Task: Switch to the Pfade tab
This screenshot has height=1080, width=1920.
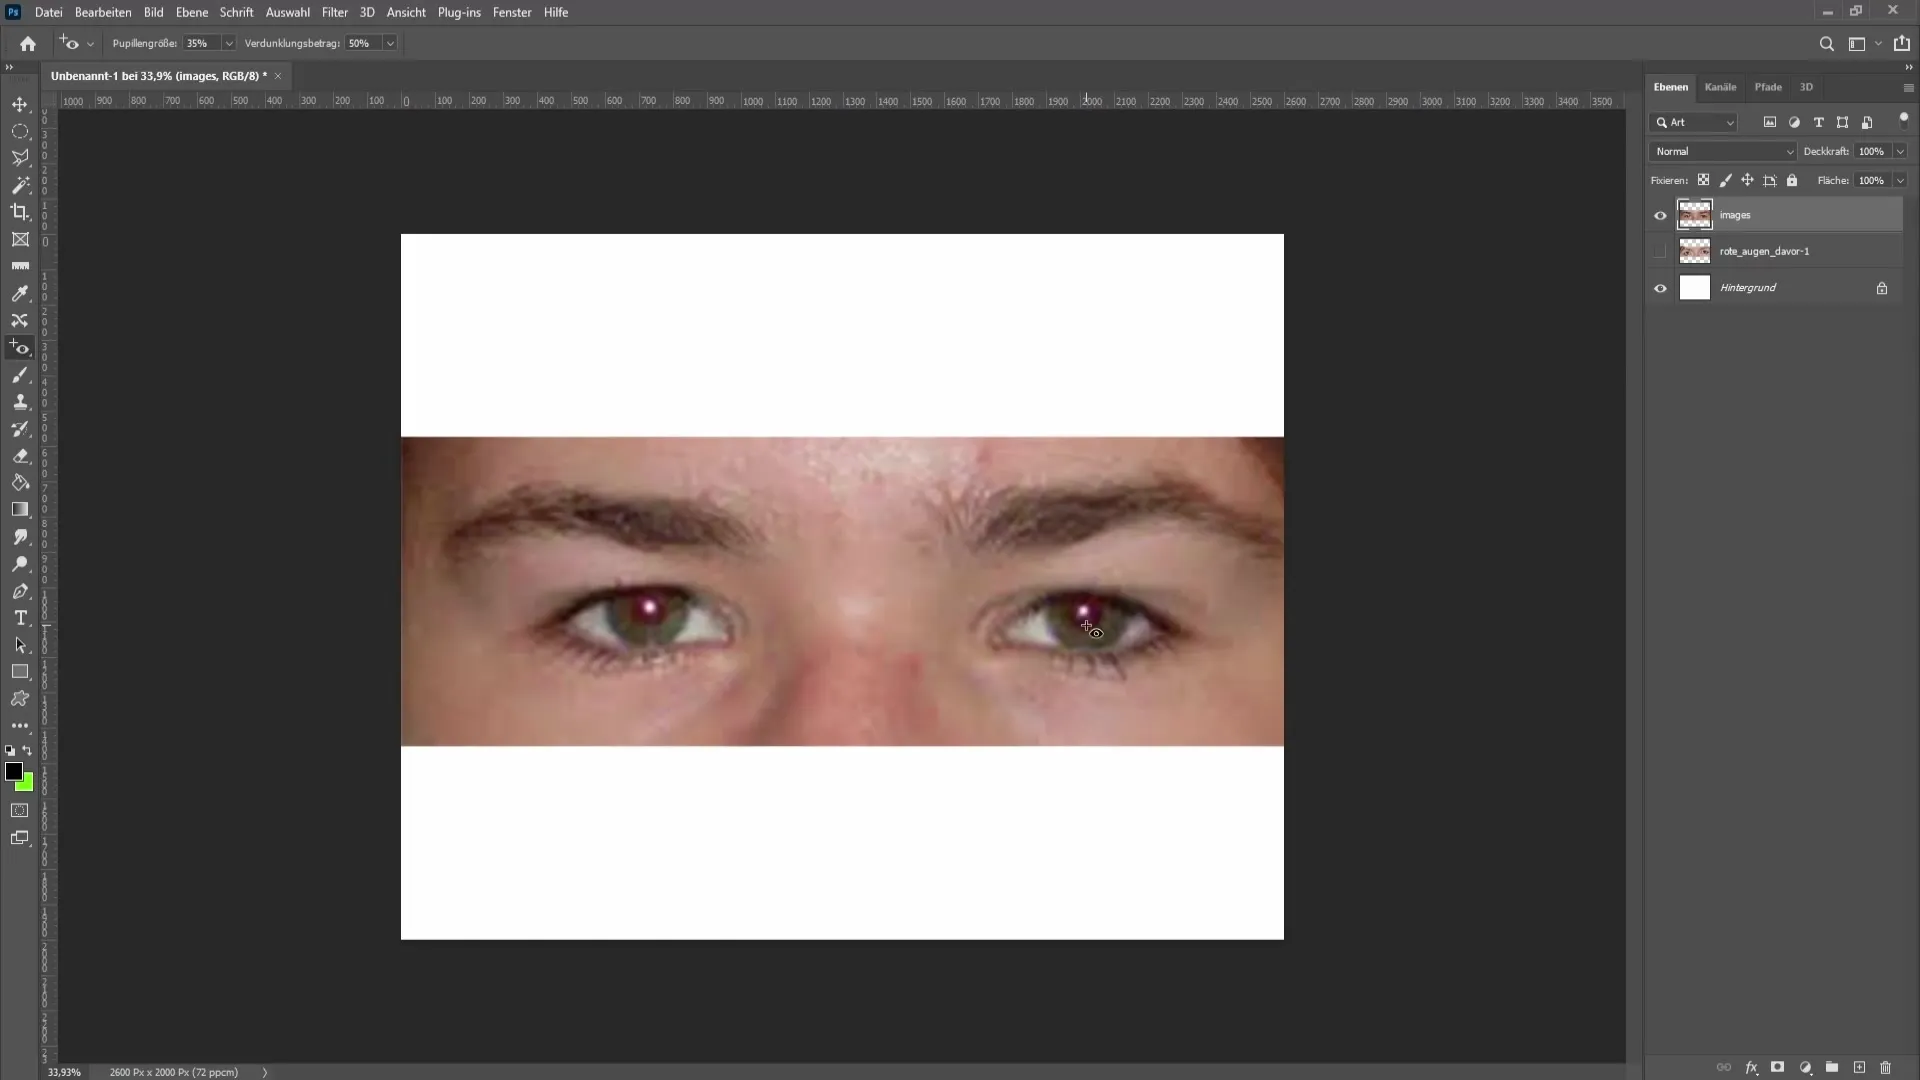Action: coord(1768,86)
